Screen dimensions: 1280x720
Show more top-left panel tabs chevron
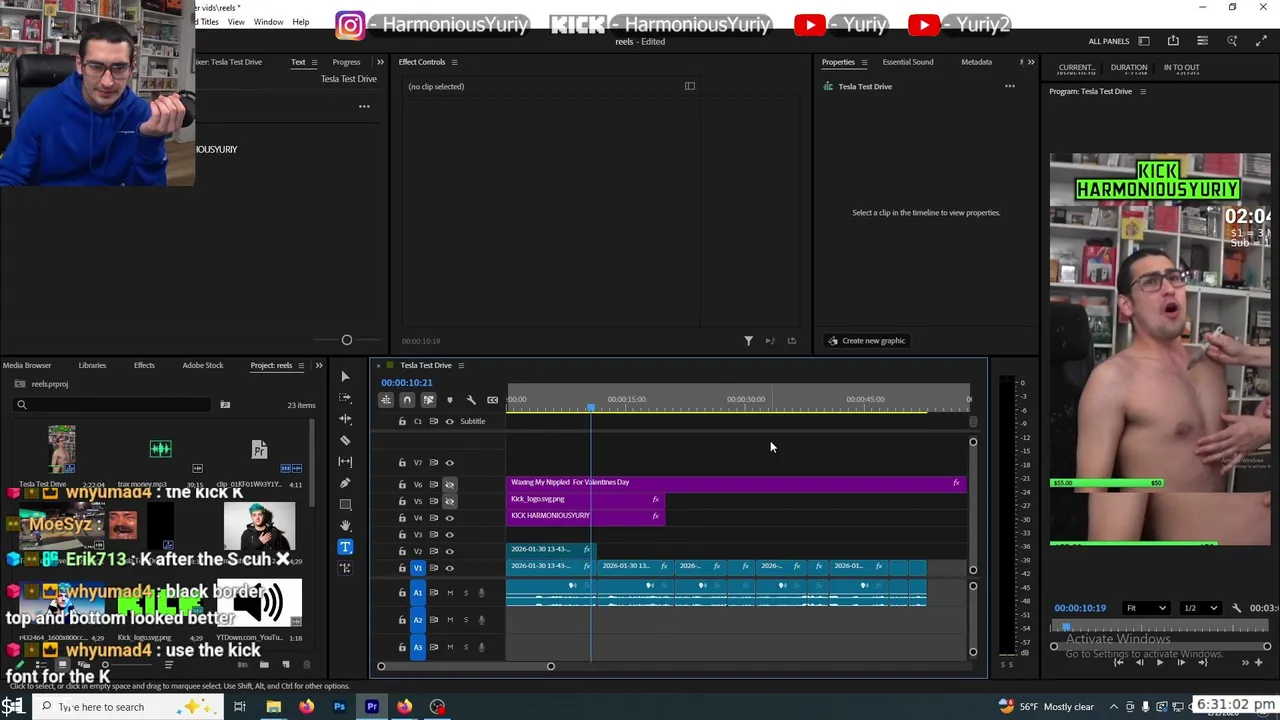point(380,62)
